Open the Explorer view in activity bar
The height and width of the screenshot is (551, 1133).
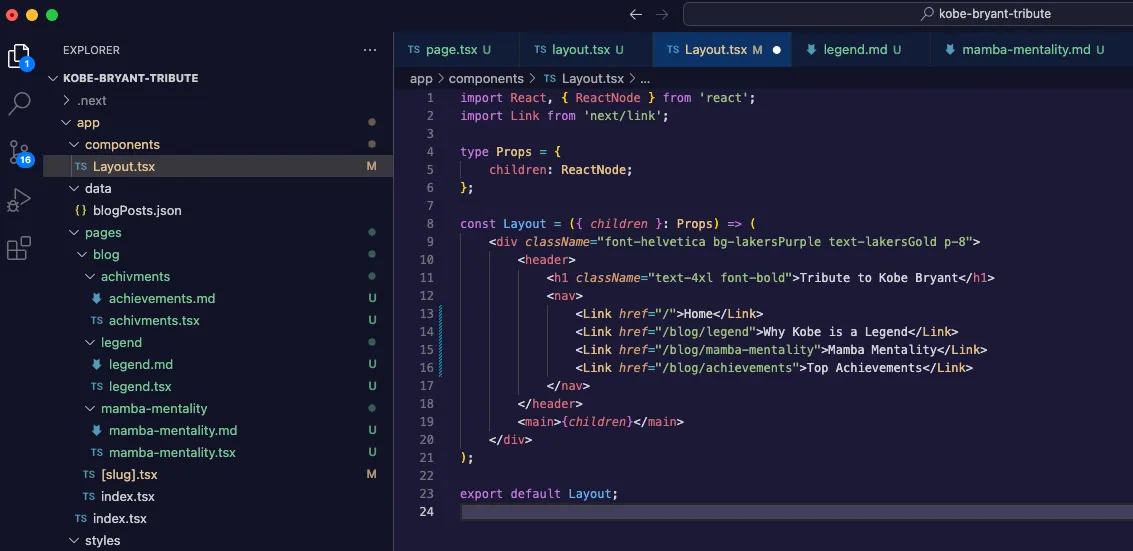(x=20, y=56)
